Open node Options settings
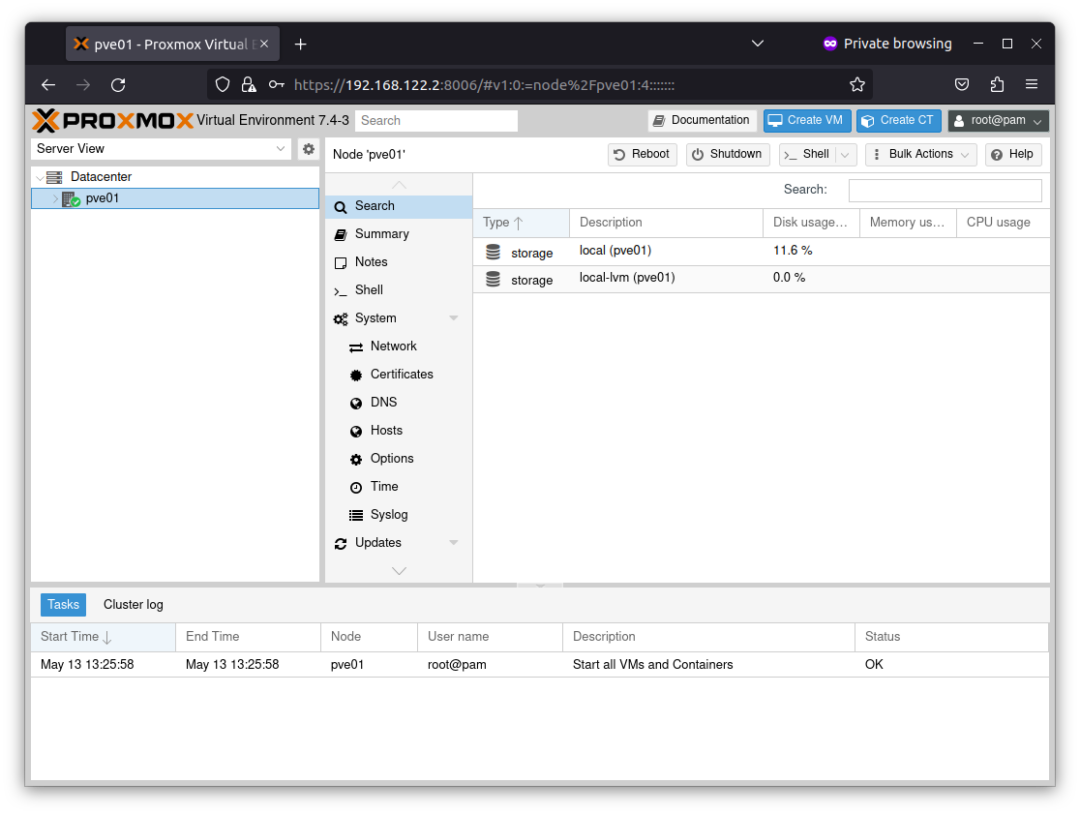Screen dimensions: 1080x814 pos(392,458)
